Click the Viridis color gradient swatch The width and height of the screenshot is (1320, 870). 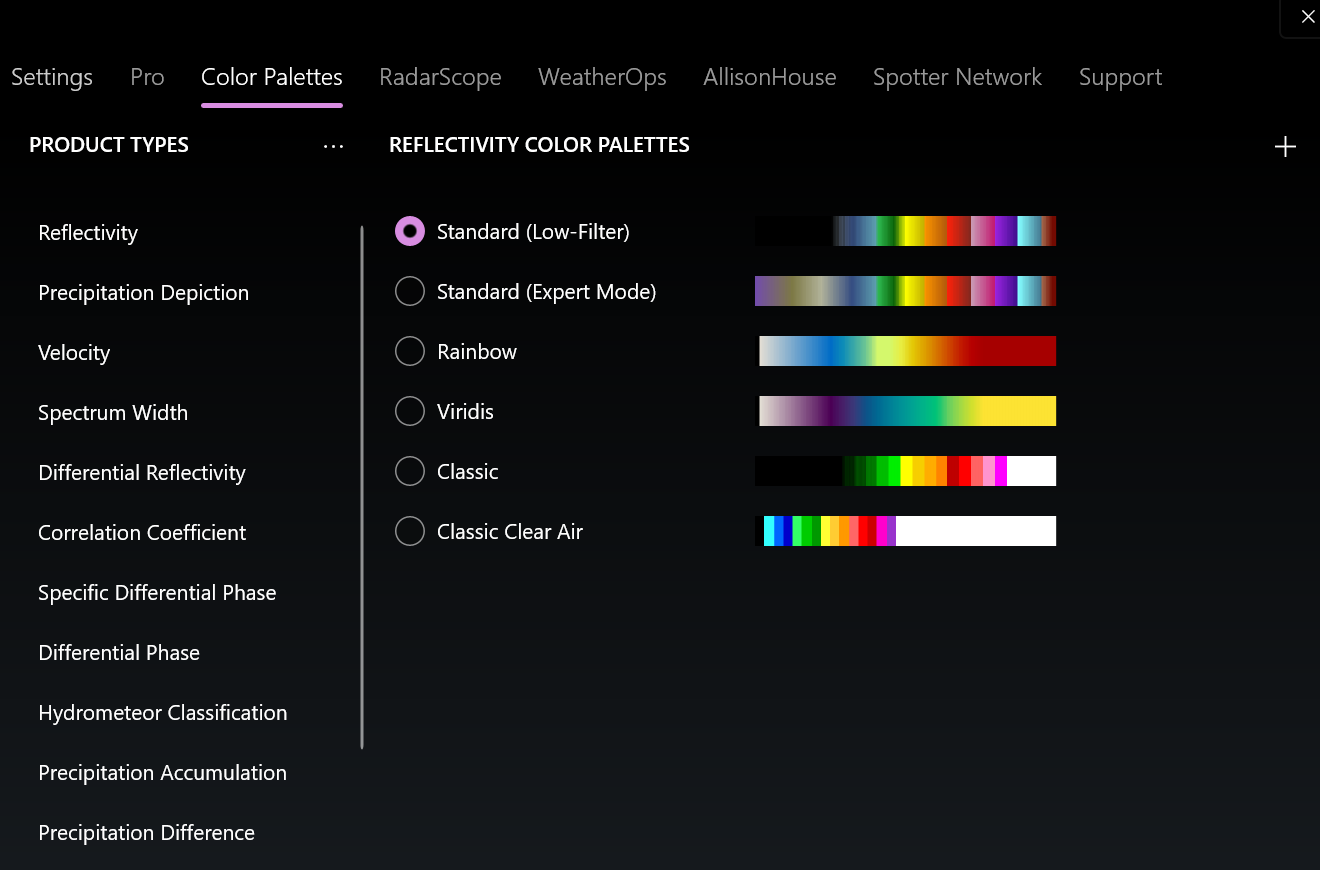click(x=905, y=411)
